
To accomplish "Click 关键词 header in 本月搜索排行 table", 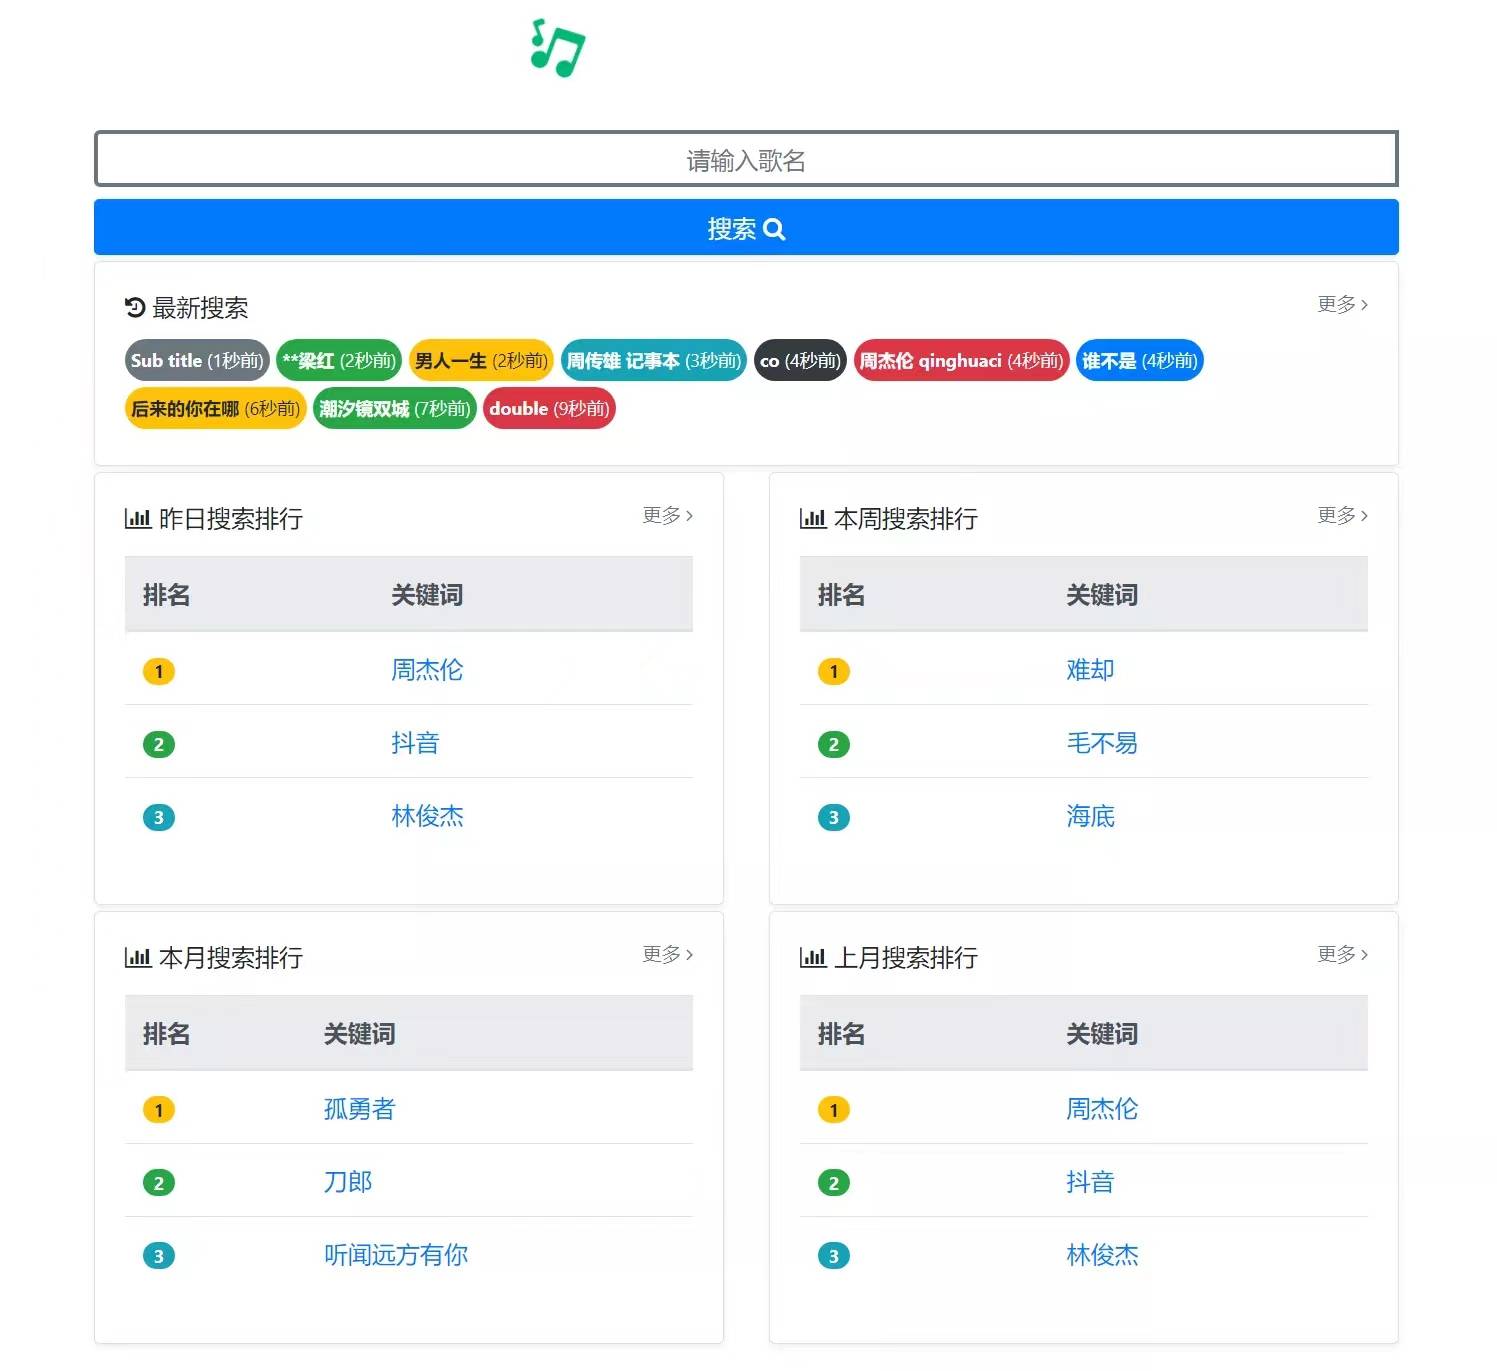I will [359, 1034].
